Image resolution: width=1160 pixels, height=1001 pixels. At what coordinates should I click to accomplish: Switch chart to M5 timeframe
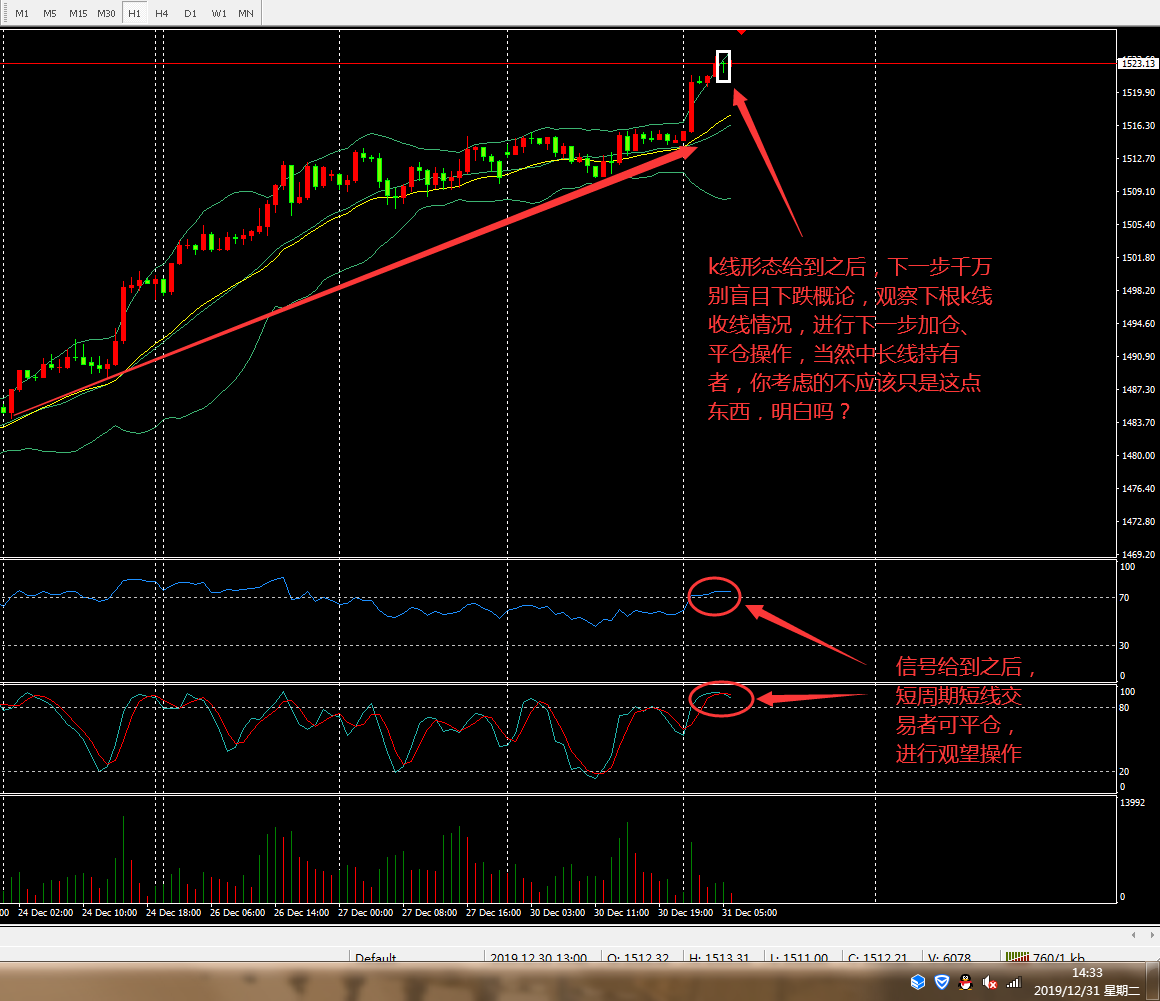pos(50,13)
